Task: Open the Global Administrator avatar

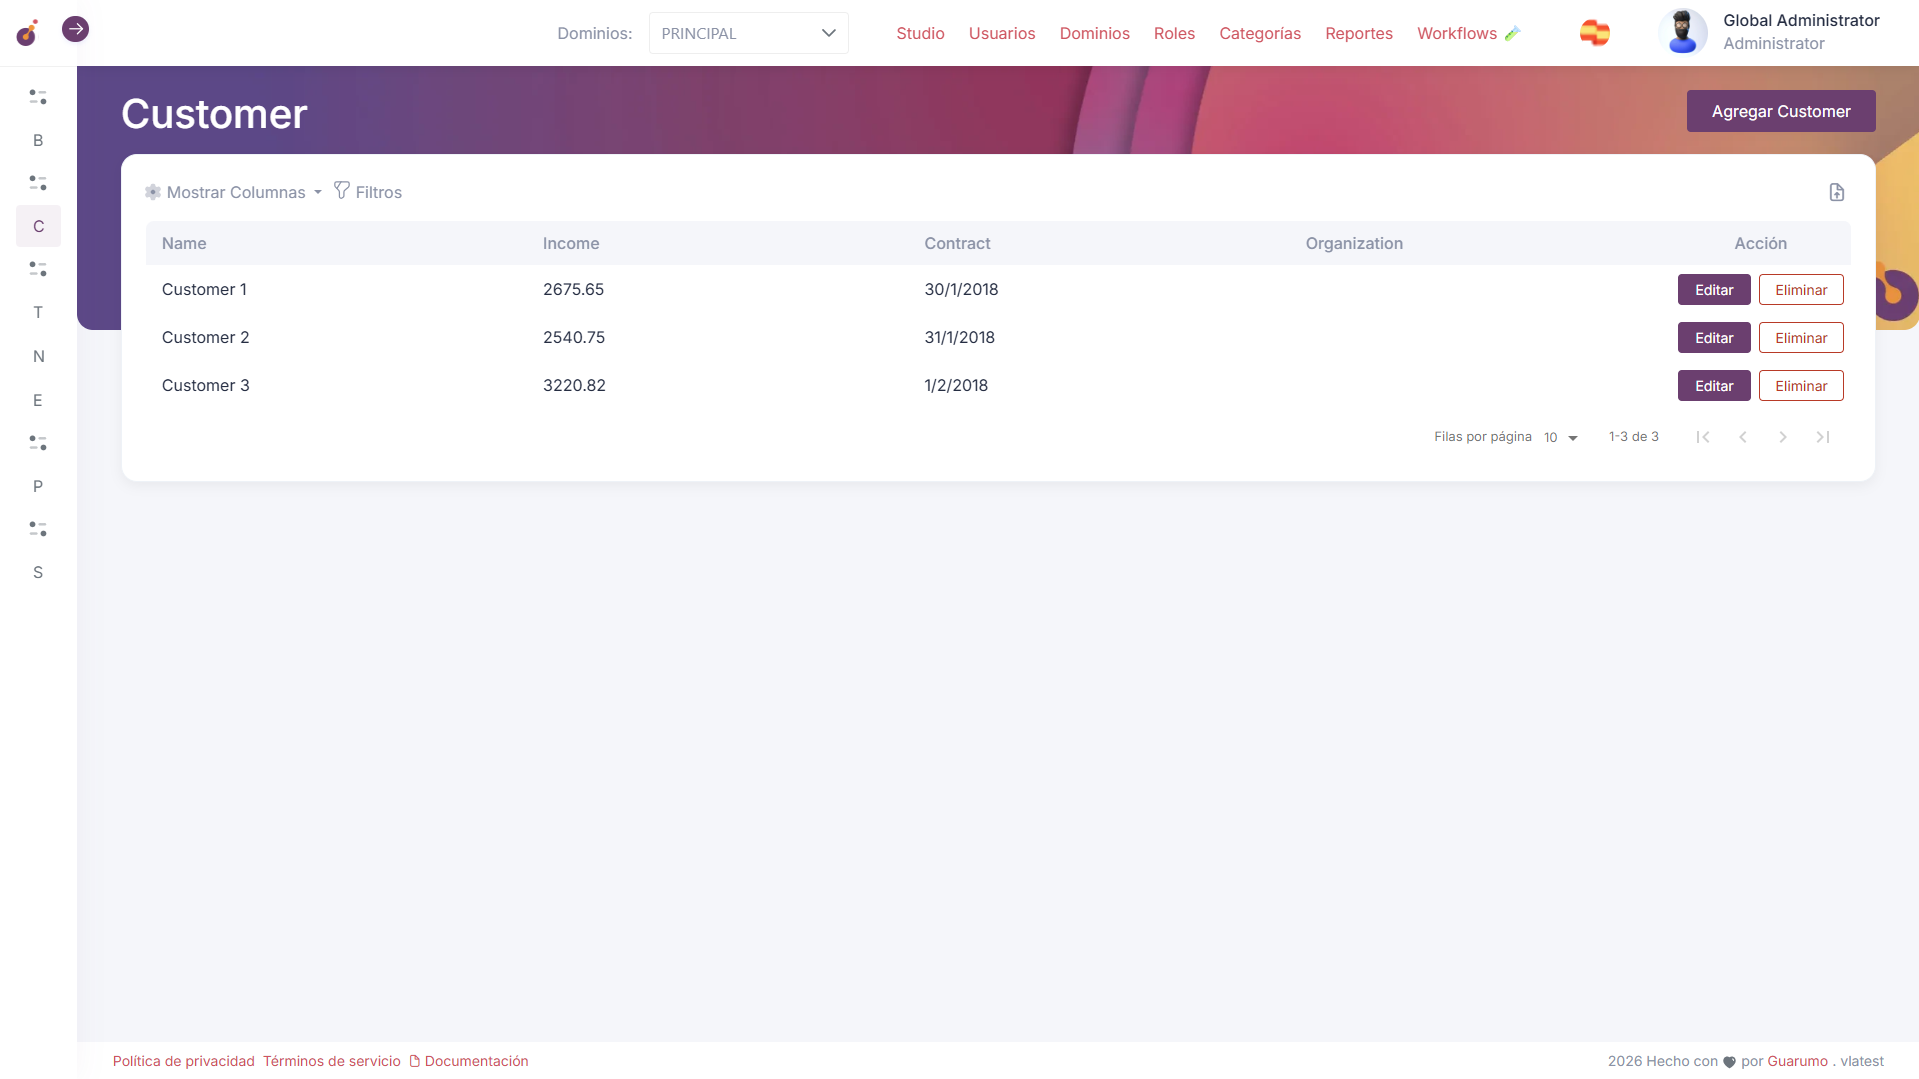Action: point(1682,32)
